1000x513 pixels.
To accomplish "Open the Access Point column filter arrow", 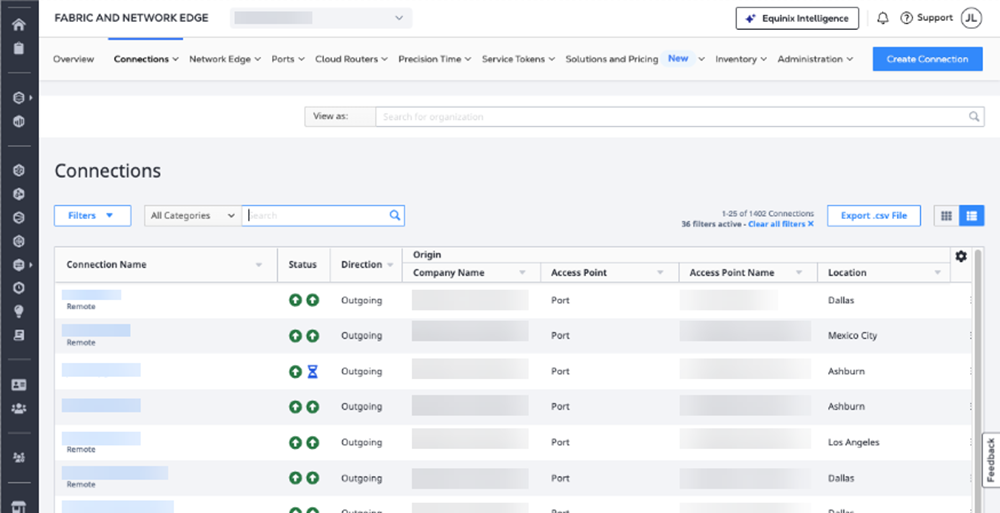I will click(x=661, y=272).
